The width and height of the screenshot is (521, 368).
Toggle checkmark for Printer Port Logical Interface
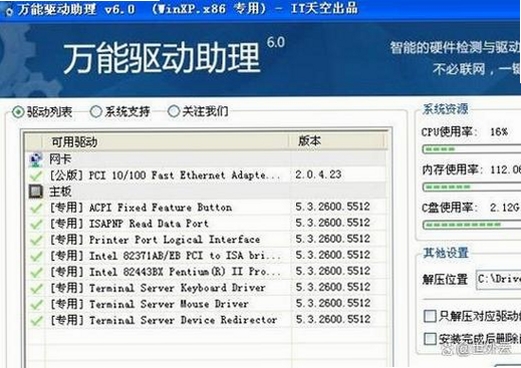coord(36,240)
